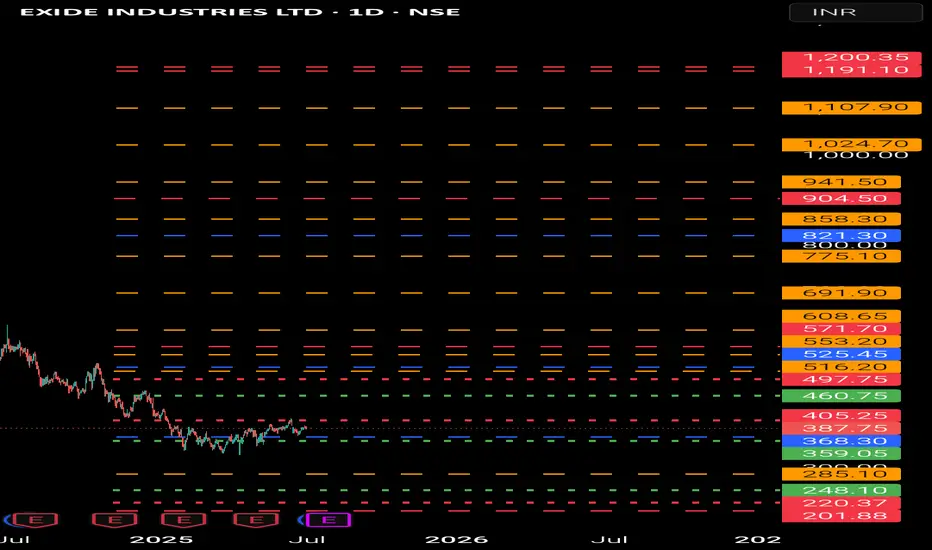Select the 516.20 orange price label
Screen dimensions: 932x550
coord(841,367)
